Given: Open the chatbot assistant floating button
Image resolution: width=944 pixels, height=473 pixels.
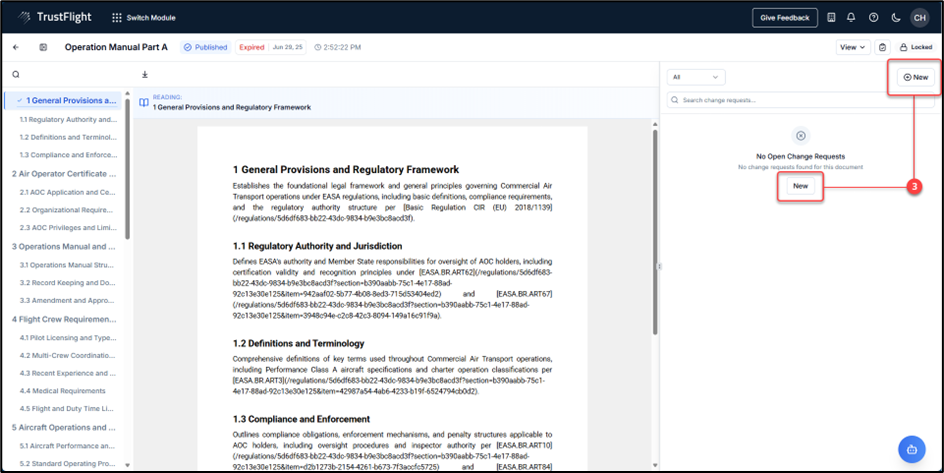Looking at the screenshot, I should pyautogui.click(x=913, y=449).
